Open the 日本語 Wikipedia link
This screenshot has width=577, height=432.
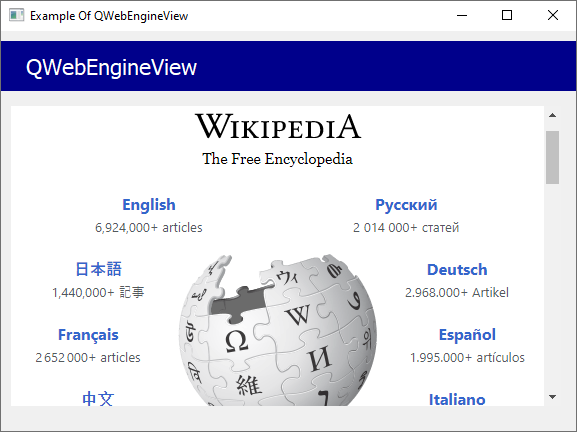(x=98, y=269)
